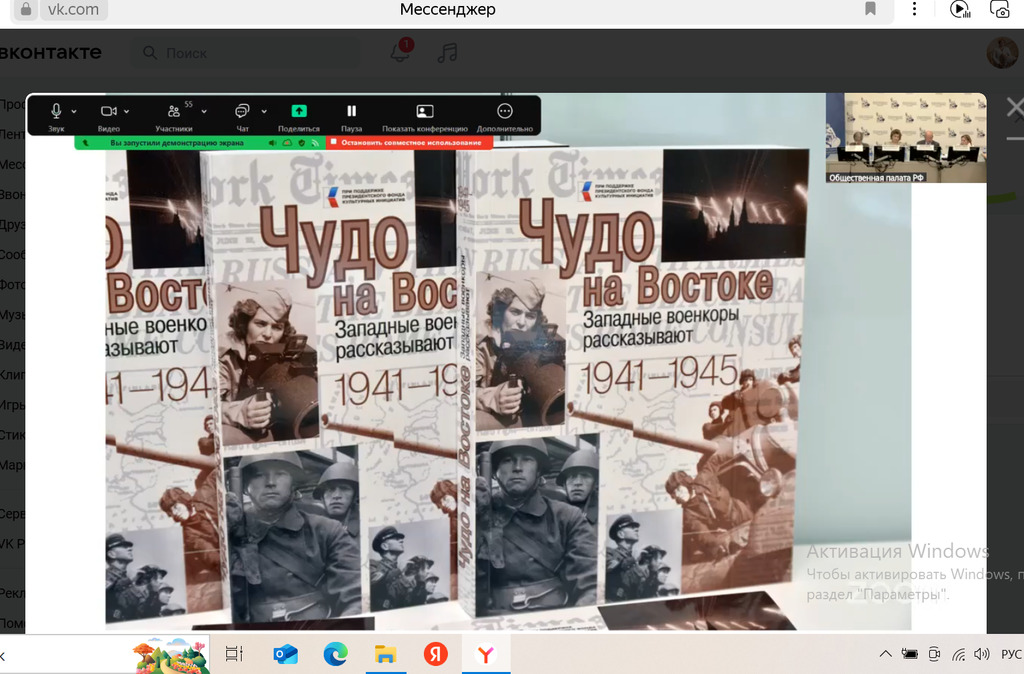Open the VK music note icon
This screenshot has width=1024, height=674.
pyautogui.click(x=447, y=53)
